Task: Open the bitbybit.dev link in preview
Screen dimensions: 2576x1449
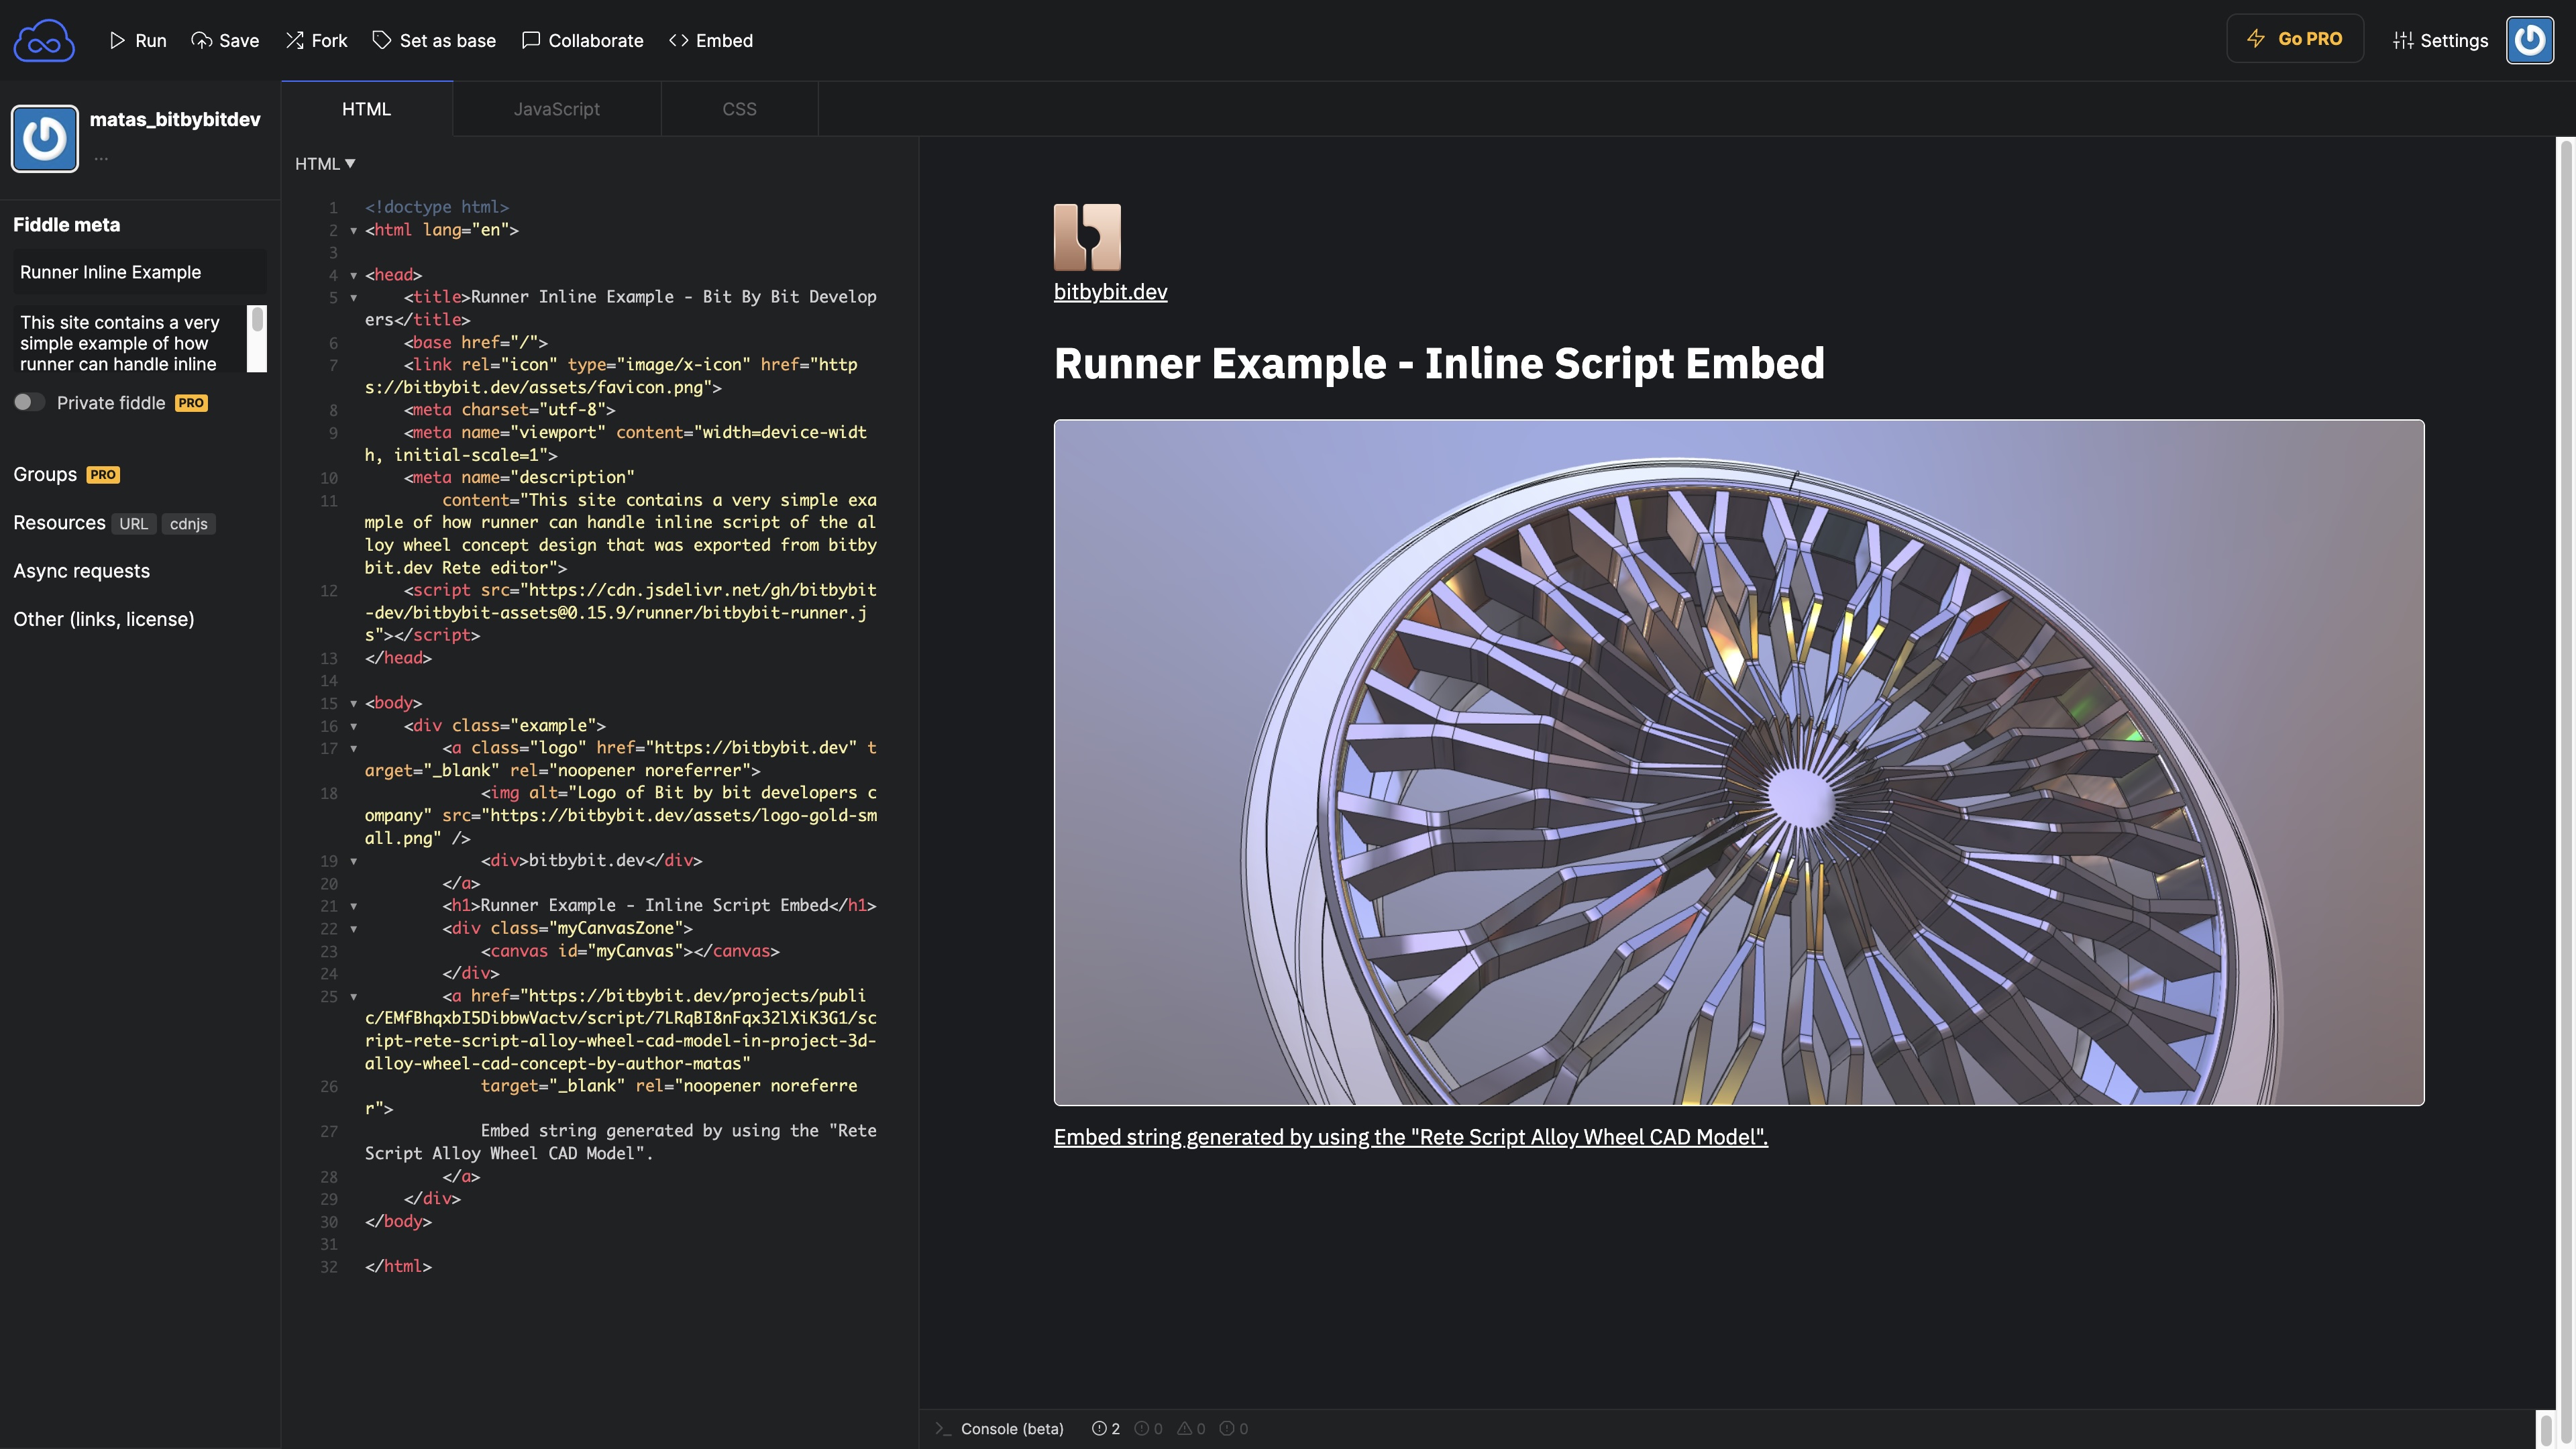Action: coord(1110,292)
